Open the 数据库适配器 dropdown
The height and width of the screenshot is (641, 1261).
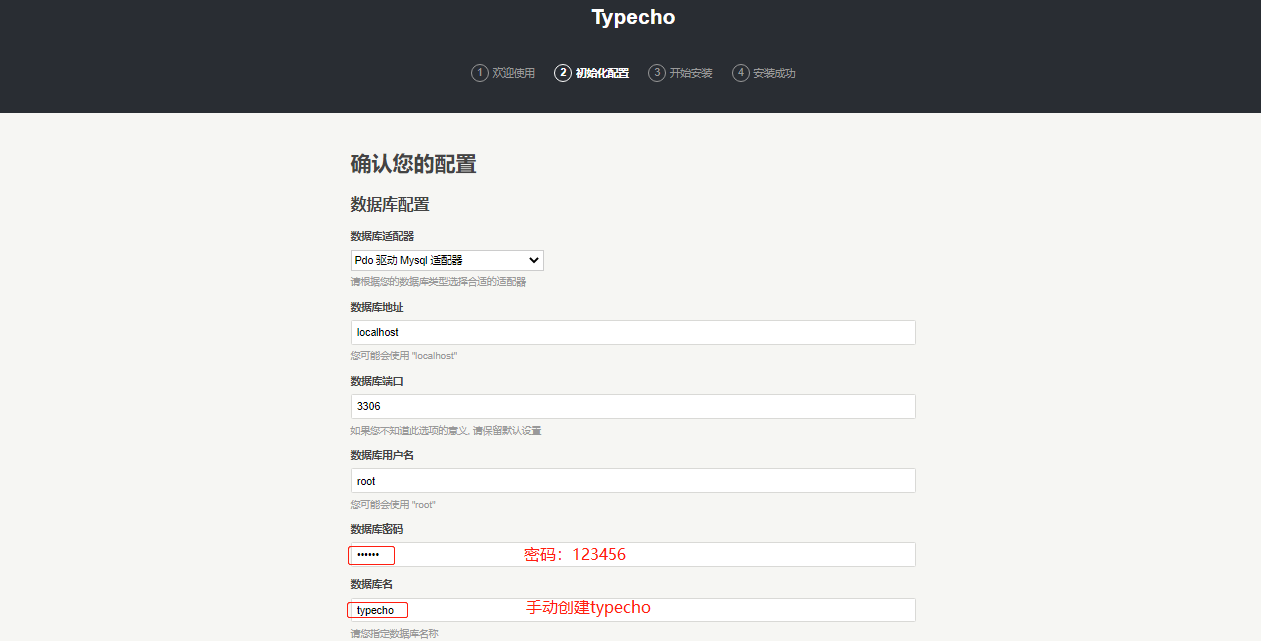point(447,260)
